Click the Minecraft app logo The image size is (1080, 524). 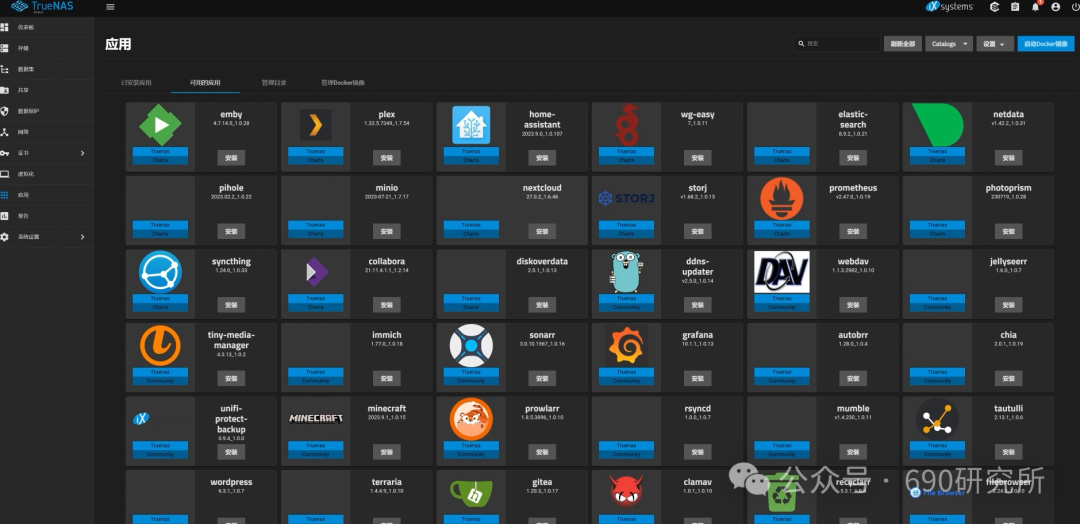point(315,418)
